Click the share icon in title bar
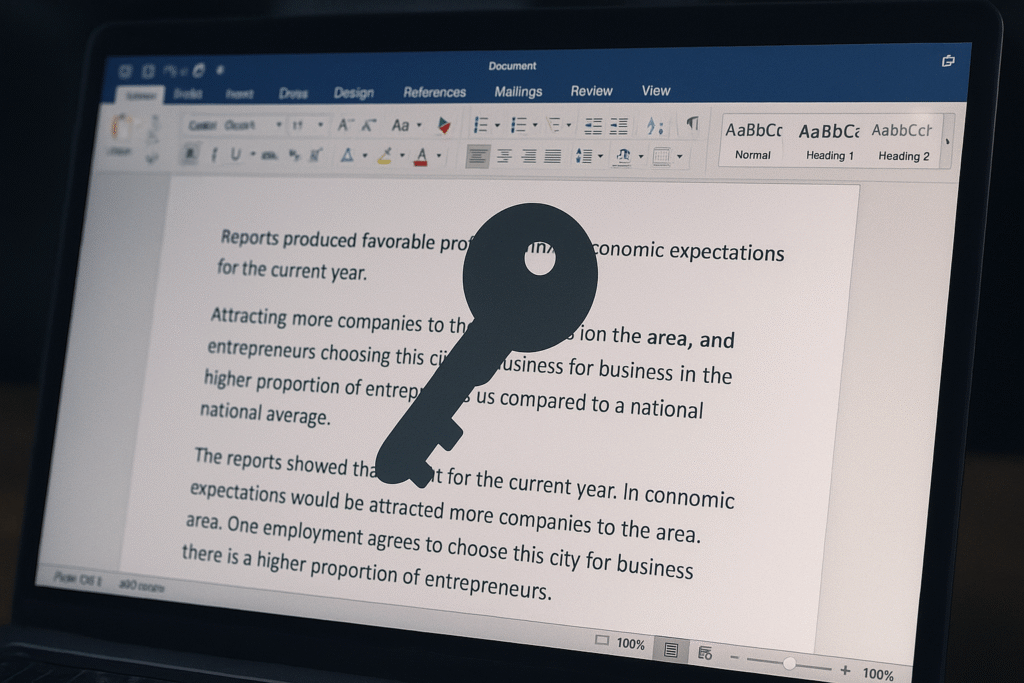Viewport: 1024px width, 683px height. click(948, 61)
